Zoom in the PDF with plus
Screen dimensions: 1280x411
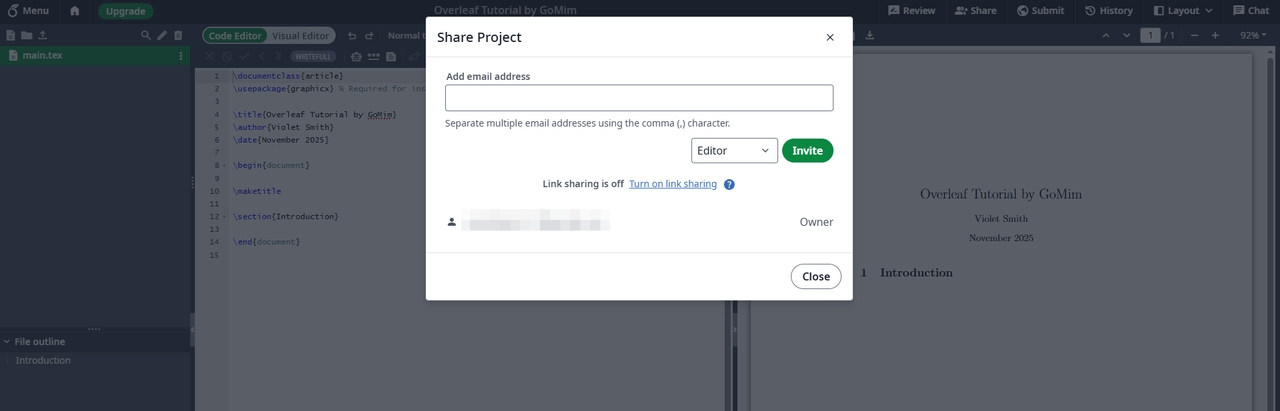click(x=1215, y=36)
